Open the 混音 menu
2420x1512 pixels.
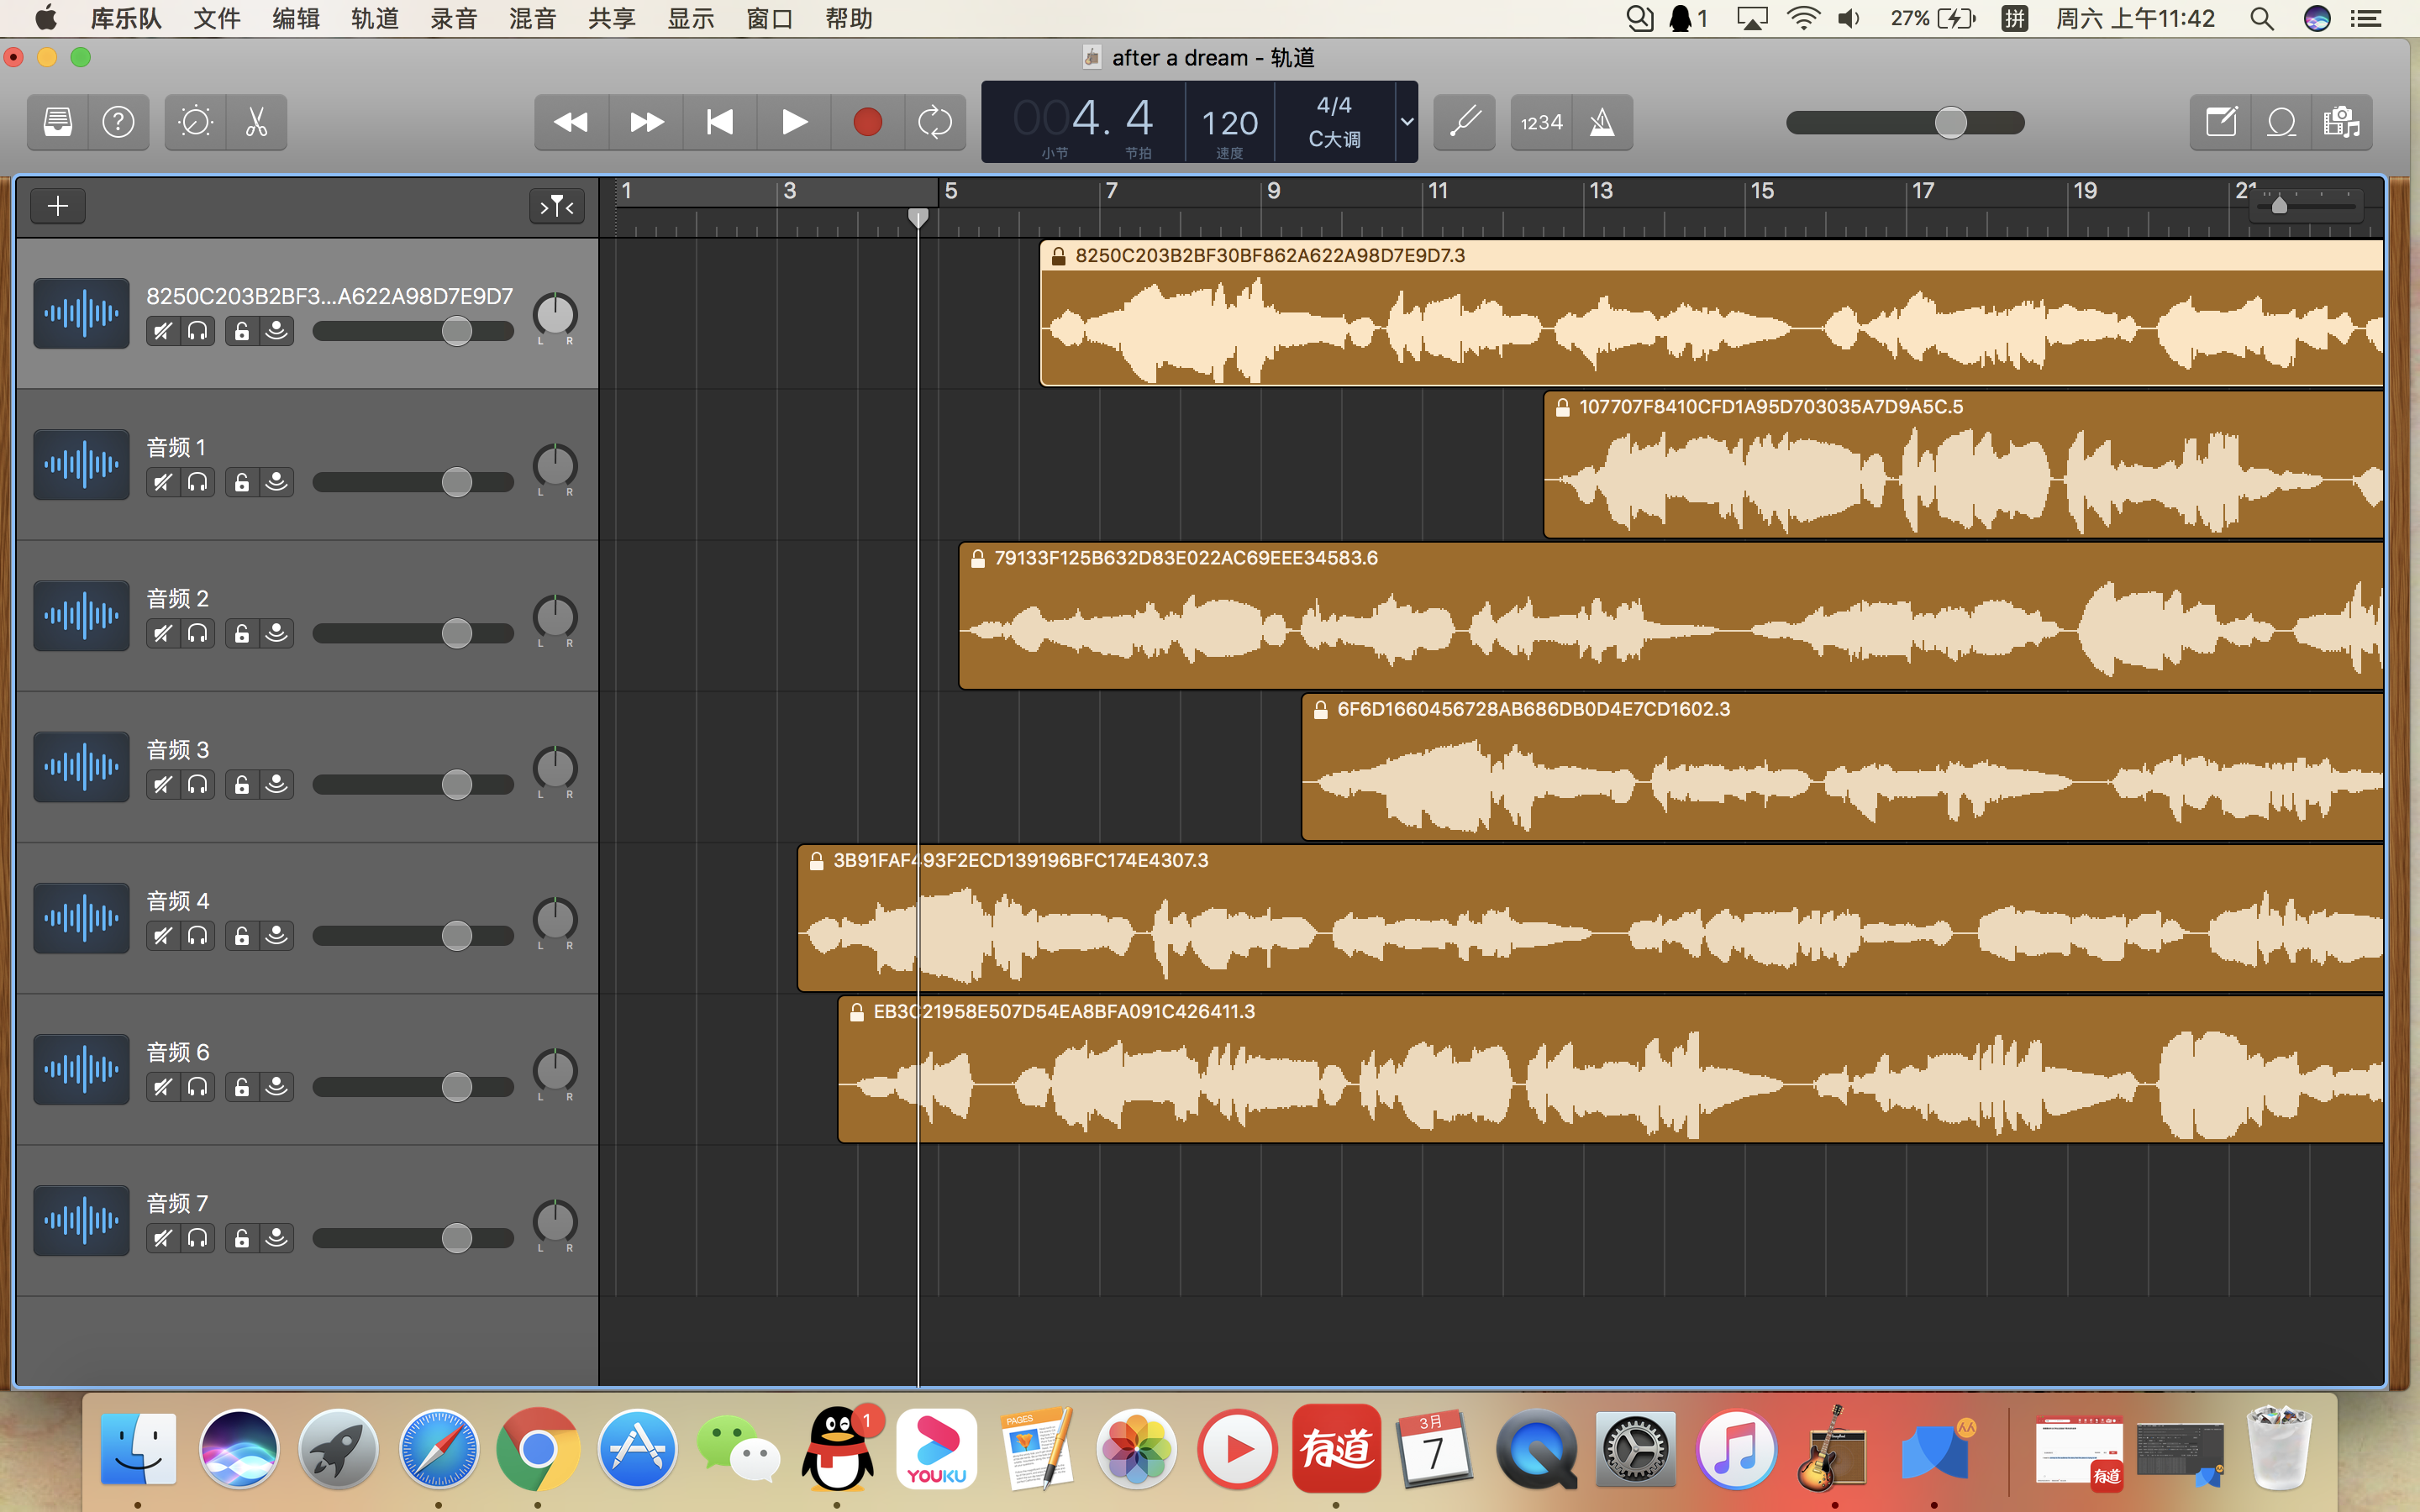pyautogui.click(x=532, y=18)
